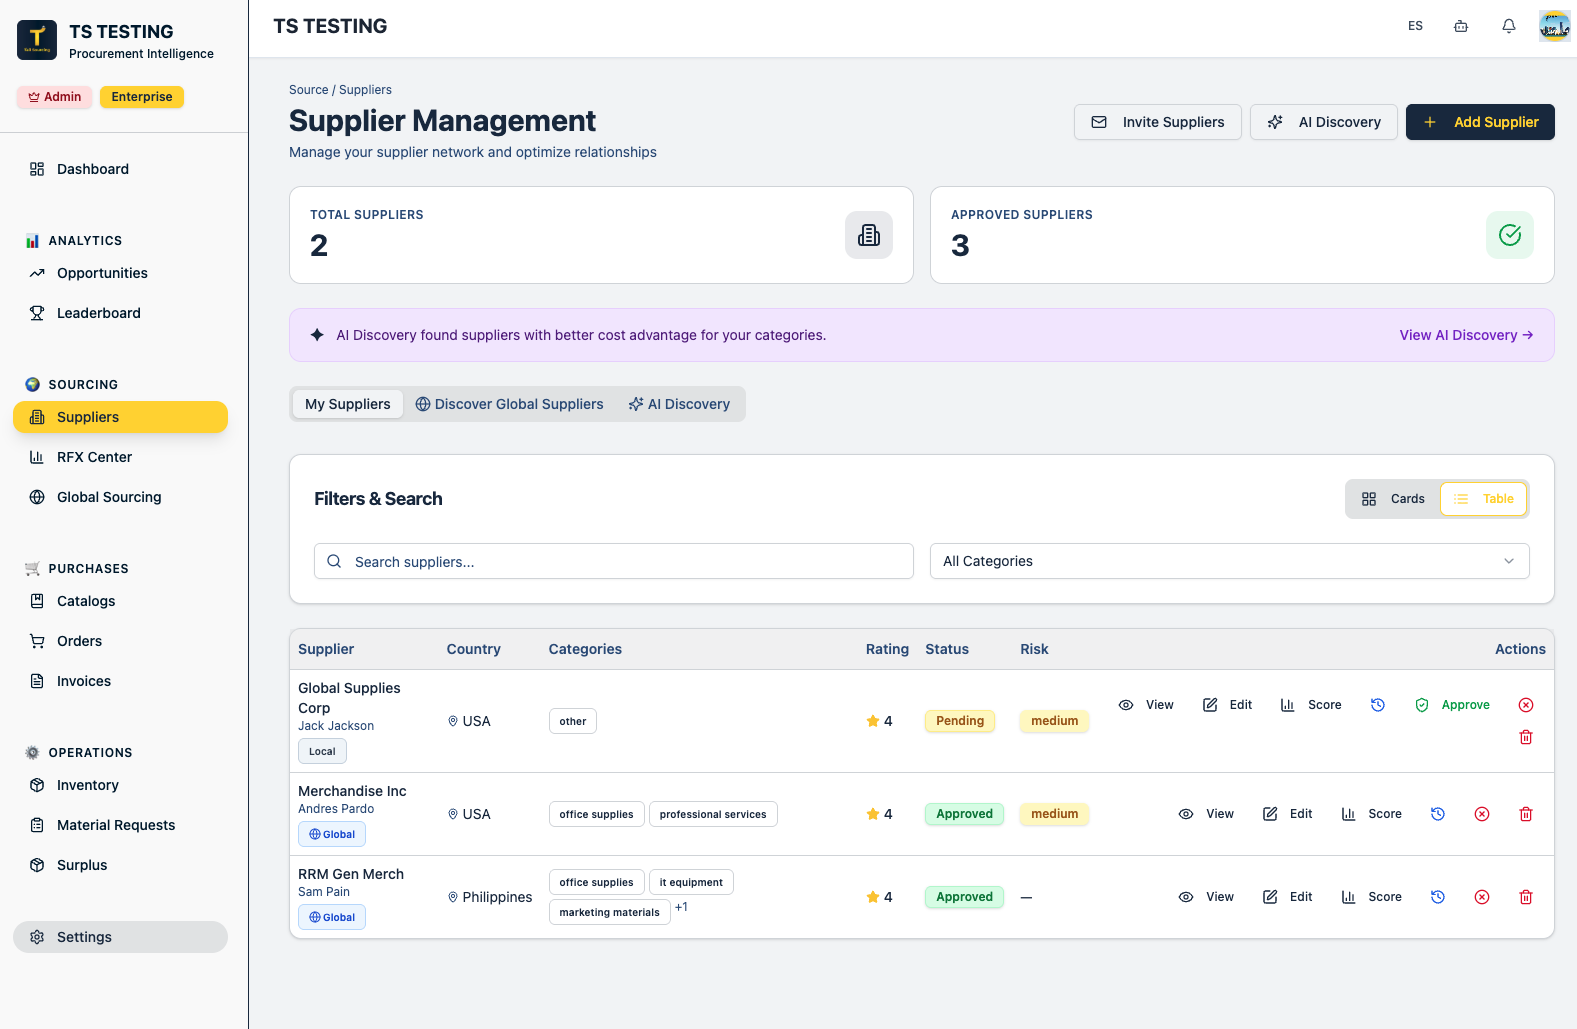1577x1029 pixels.
Task: Follow View AI Discovery link
Action: pyautogui.click(x=1466, y=335)
